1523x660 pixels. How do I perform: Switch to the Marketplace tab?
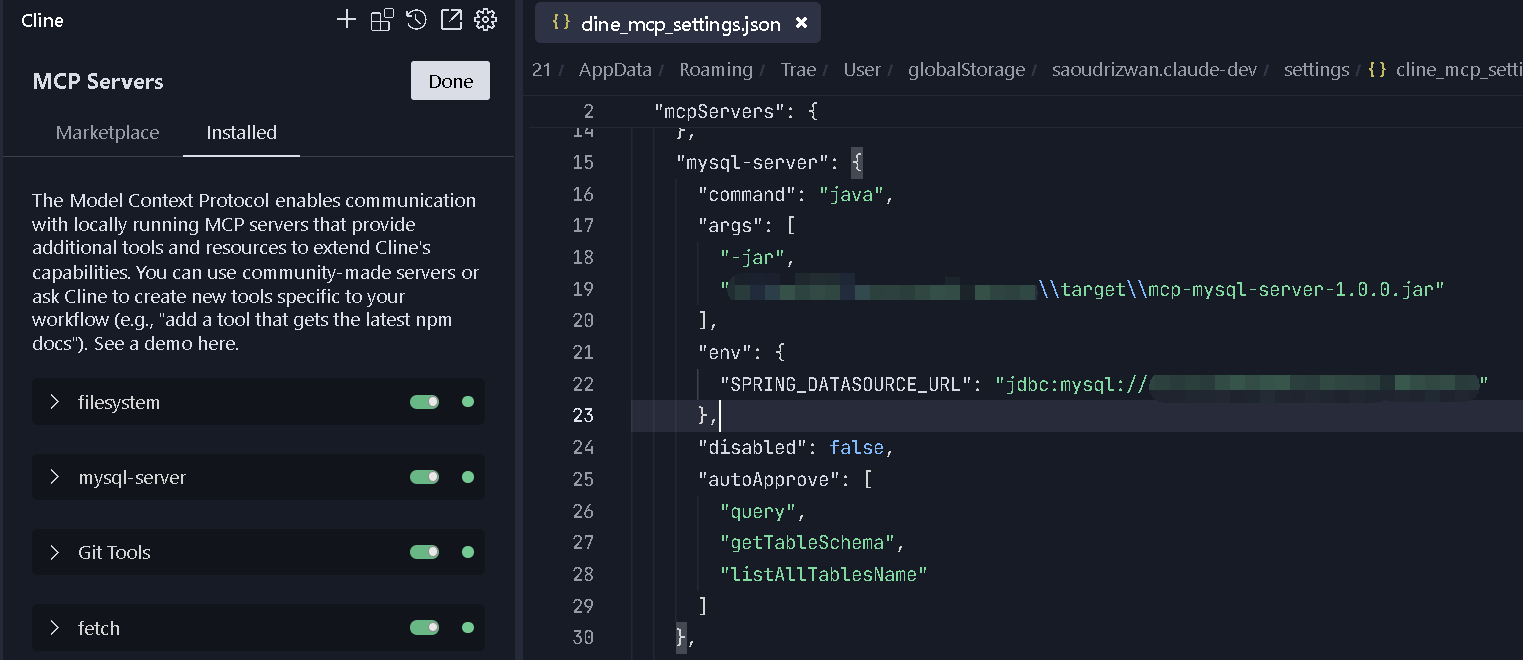pyautogui.click(x=107, y=132)
